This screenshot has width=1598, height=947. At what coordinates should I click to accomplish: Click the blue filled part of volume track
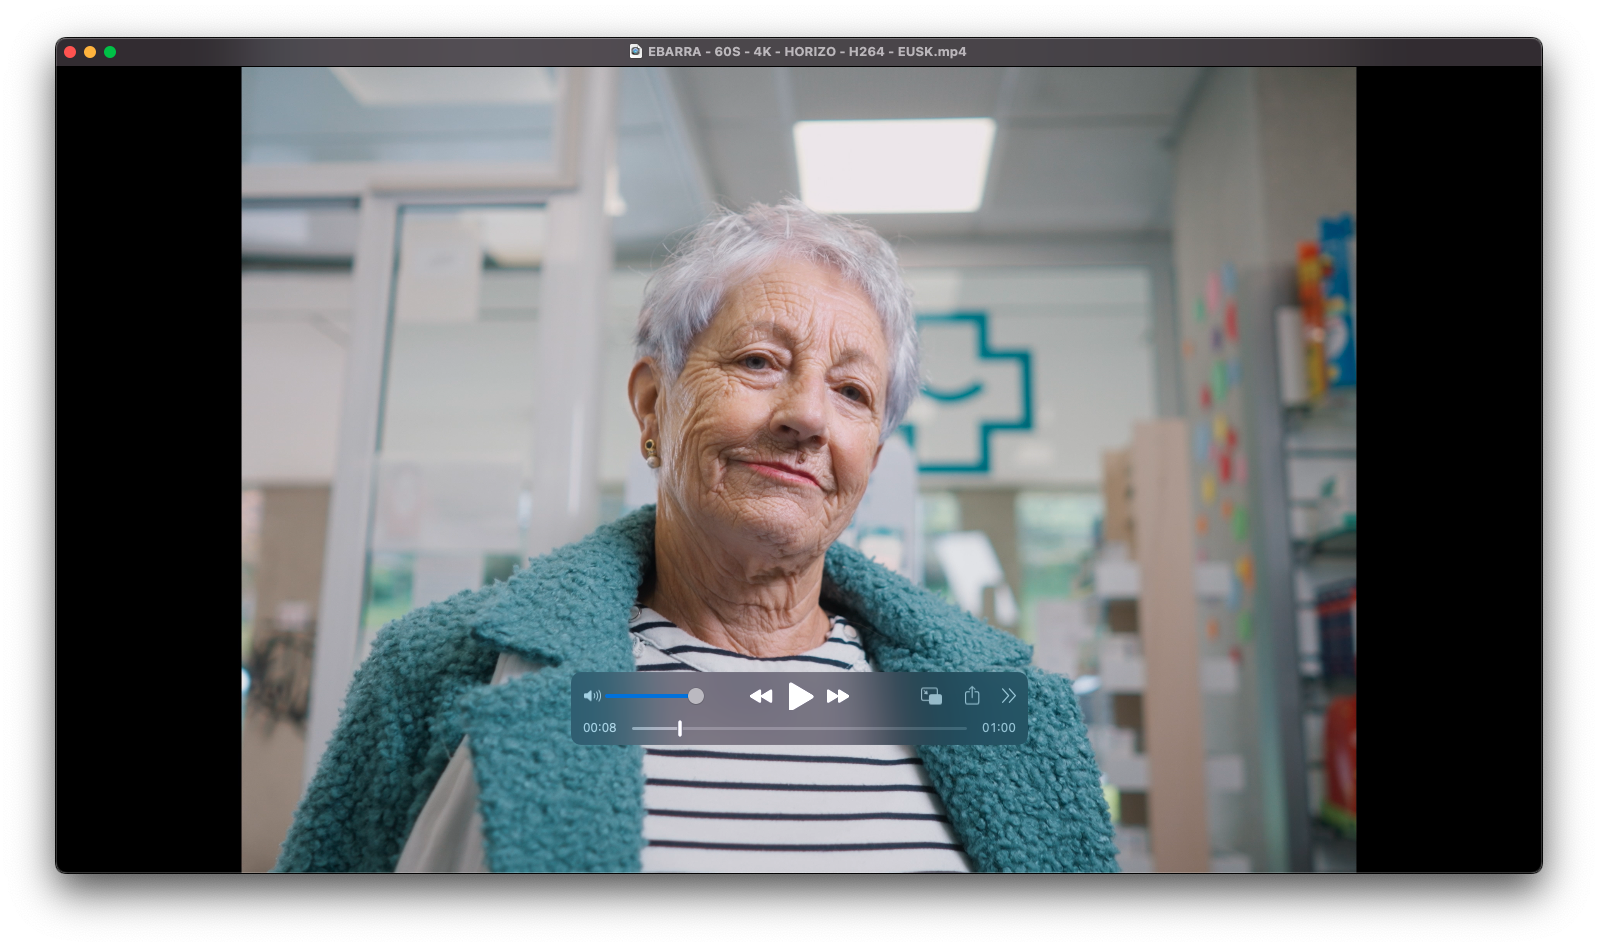(x=645, y=696)
